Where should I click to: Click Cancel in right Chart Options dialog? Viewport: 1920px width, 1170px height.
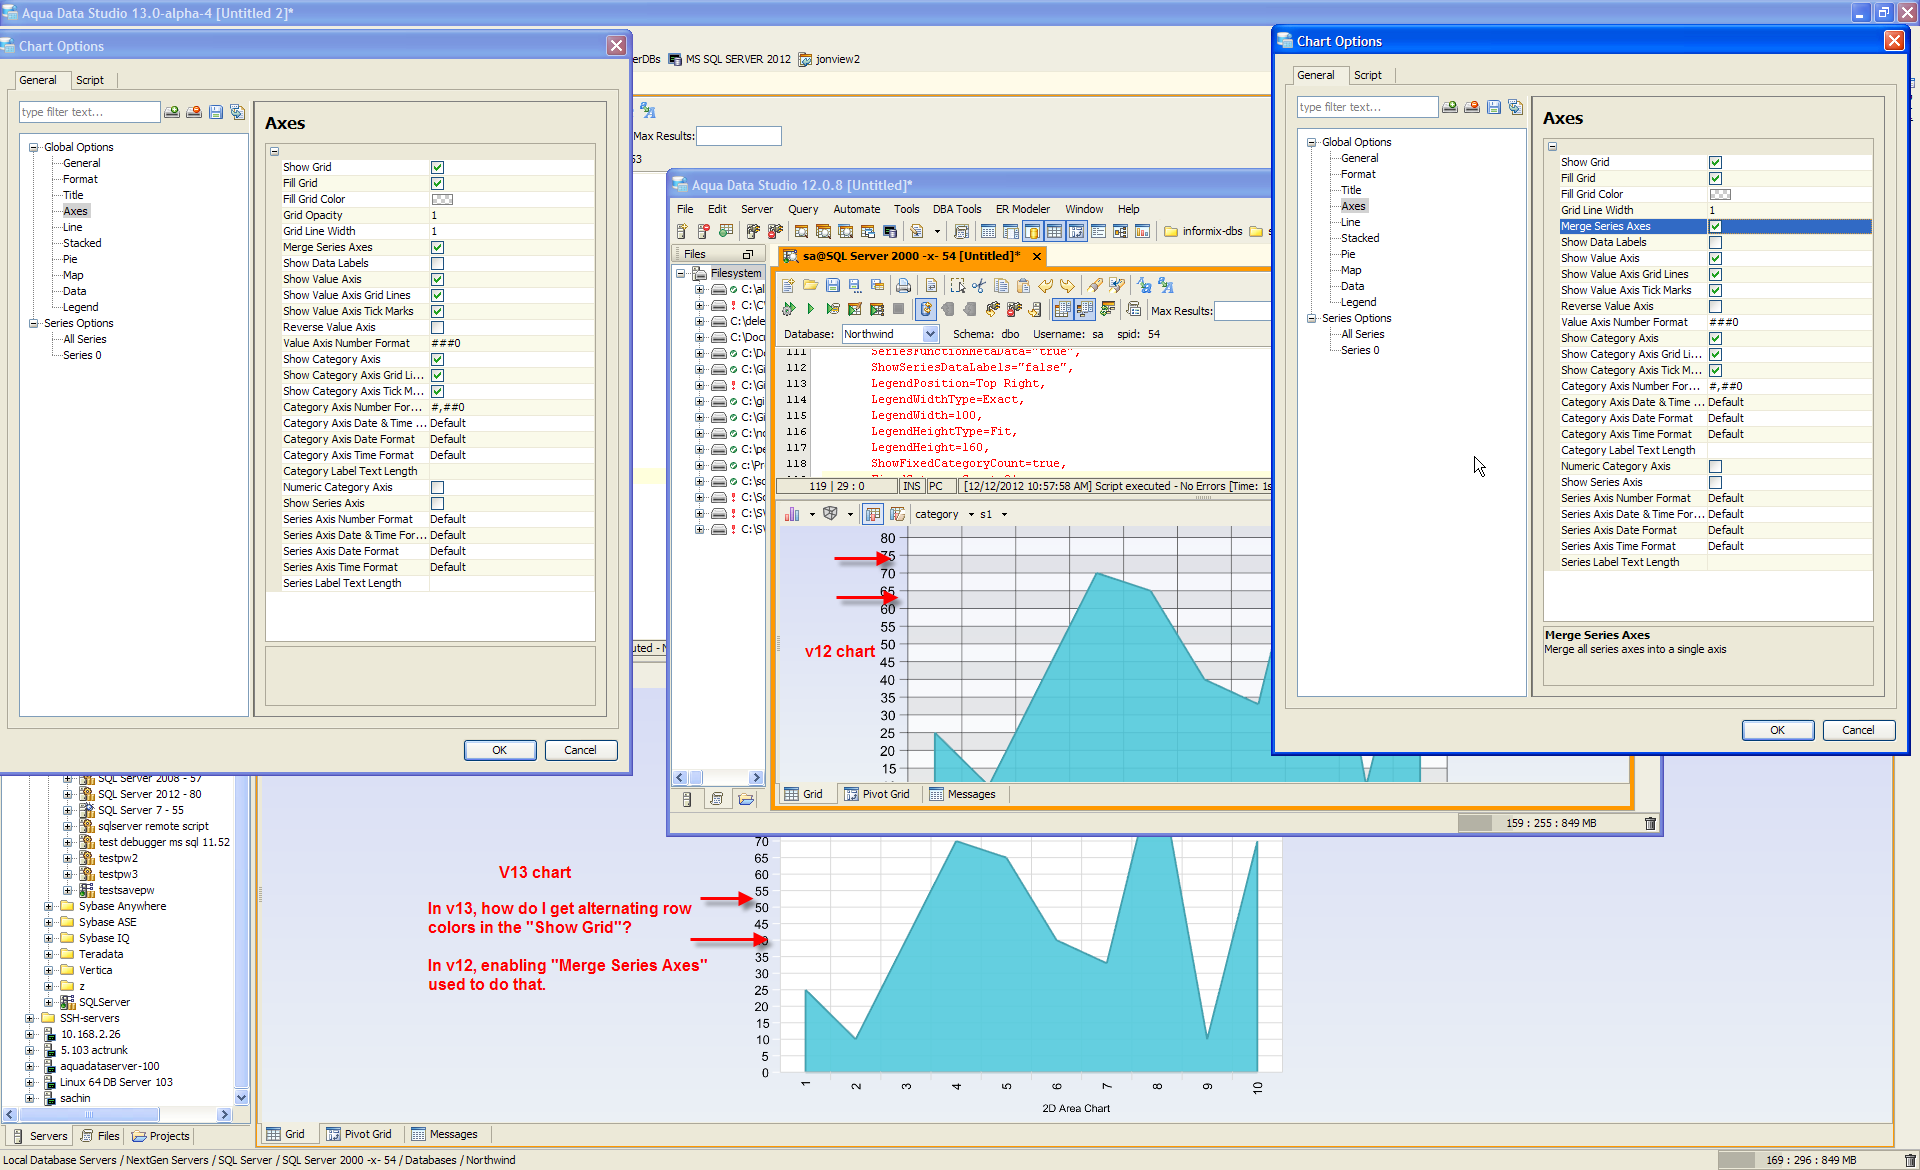(x=1858, y=730)
